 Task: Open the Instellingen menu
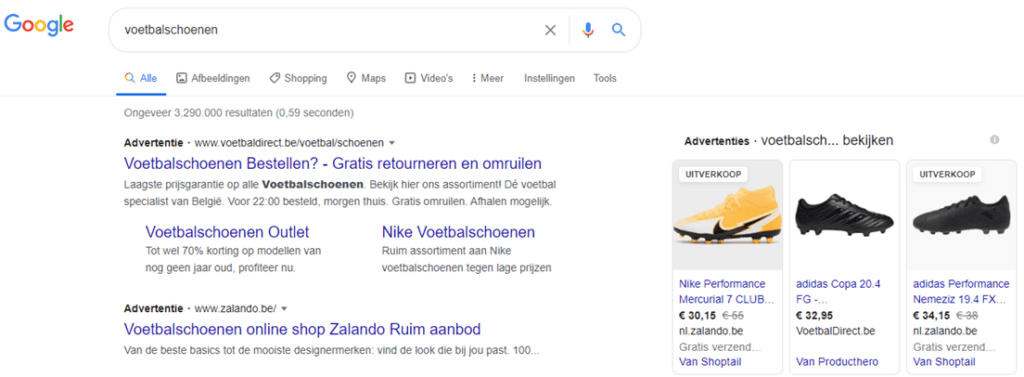pyautogui.click(x=549, y=78)
